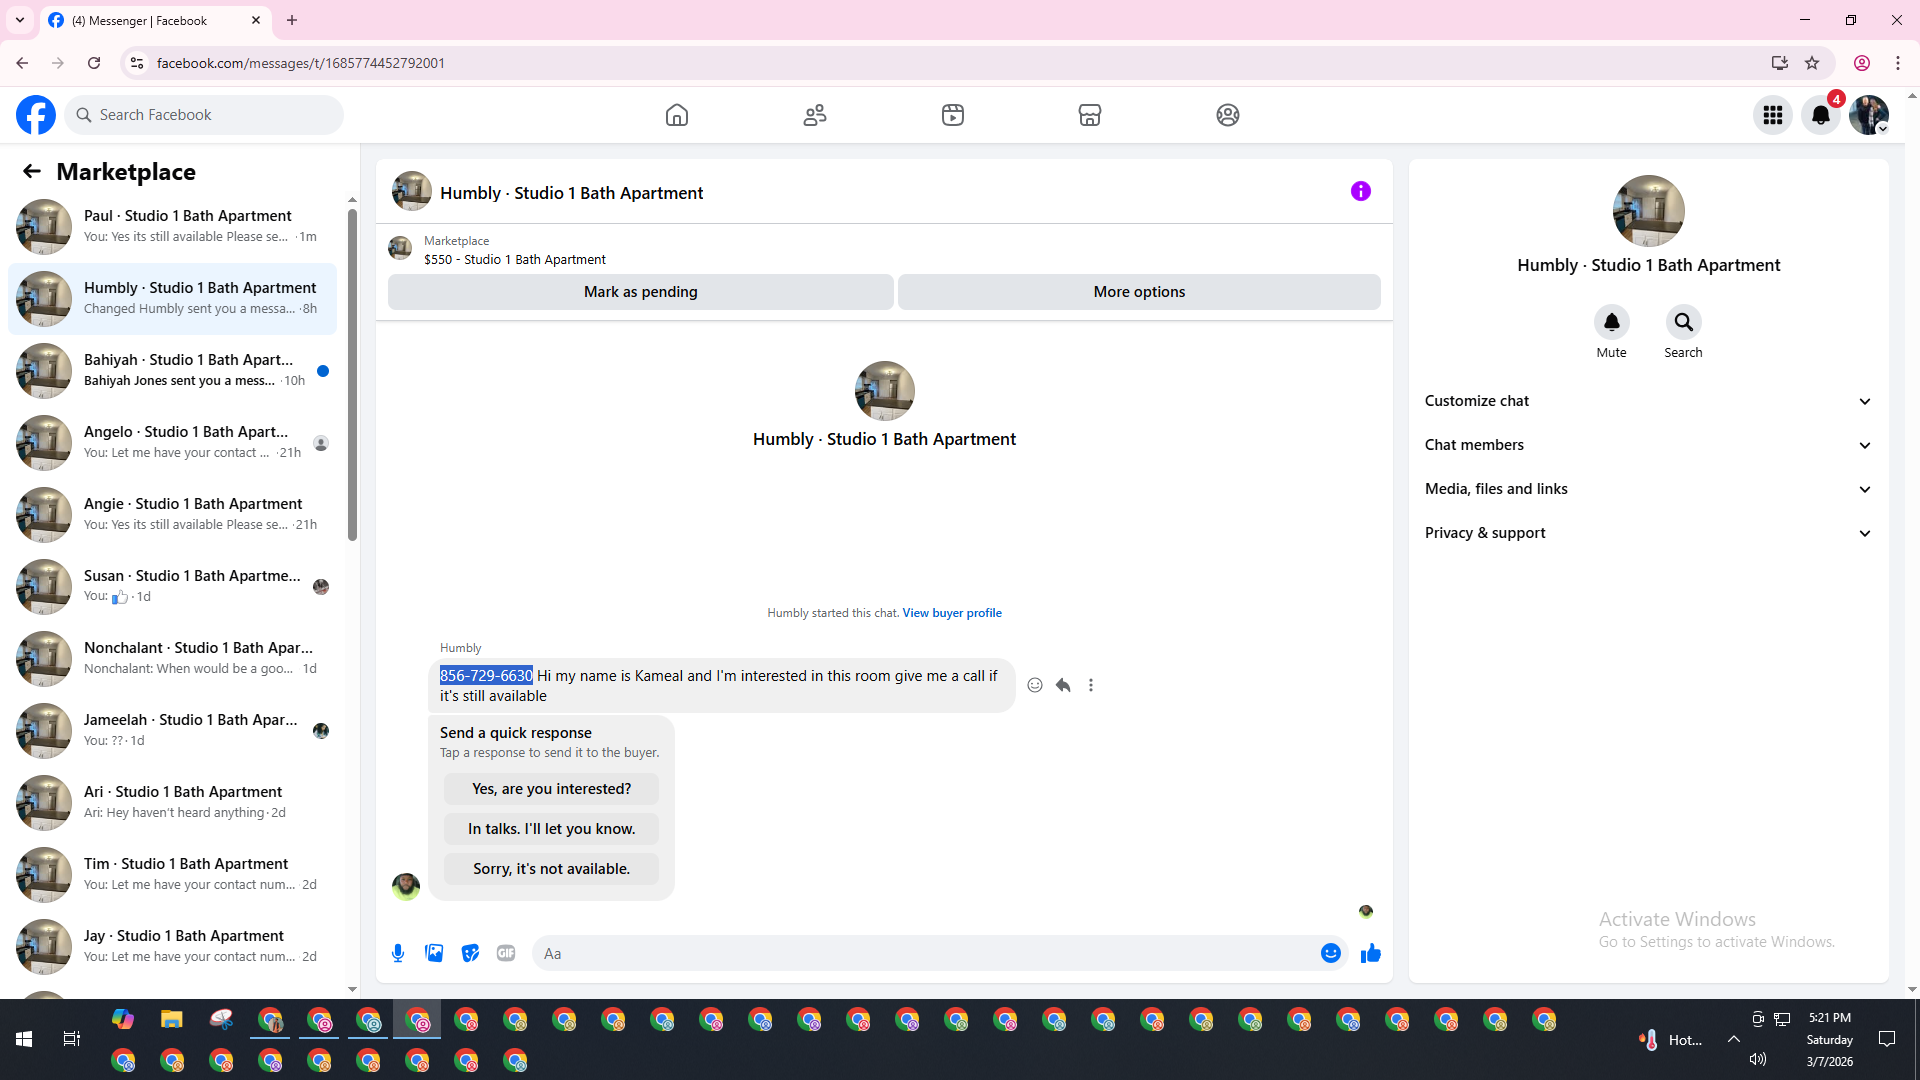Open File Explorer from the taskbar
1920x1080 pixels.
pyautogui.click(x=172, y=1020)
